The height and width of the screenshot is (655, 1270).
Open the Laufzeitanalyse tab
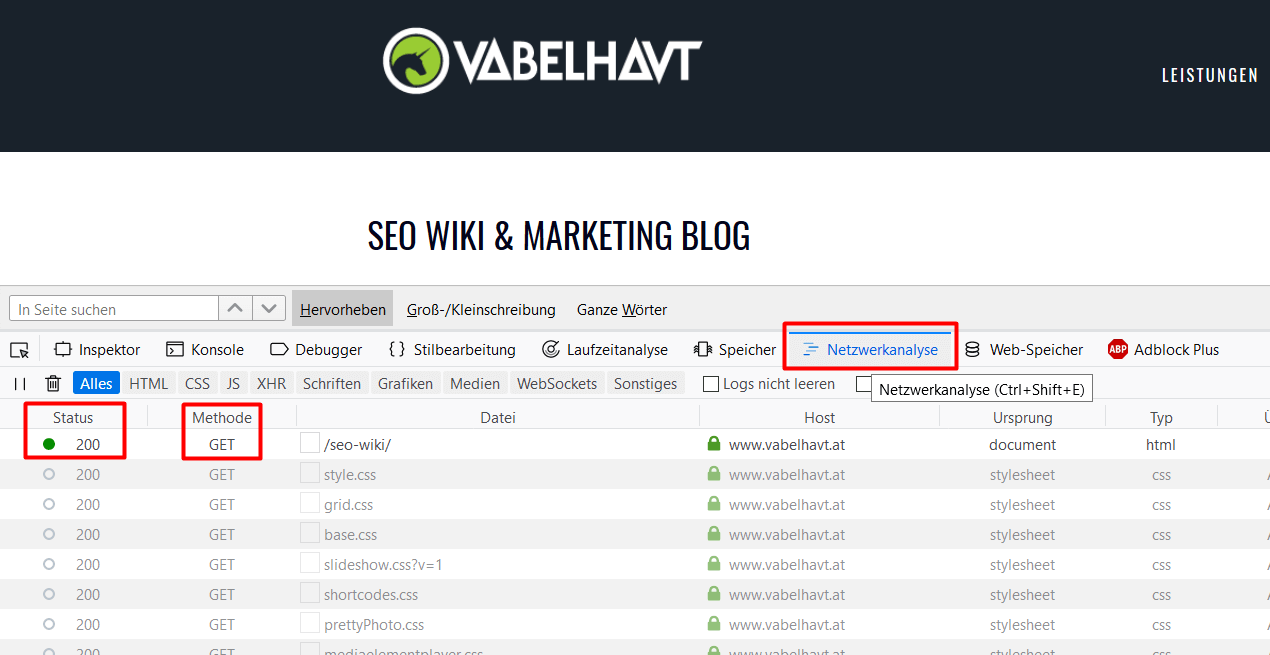point(605,349)
